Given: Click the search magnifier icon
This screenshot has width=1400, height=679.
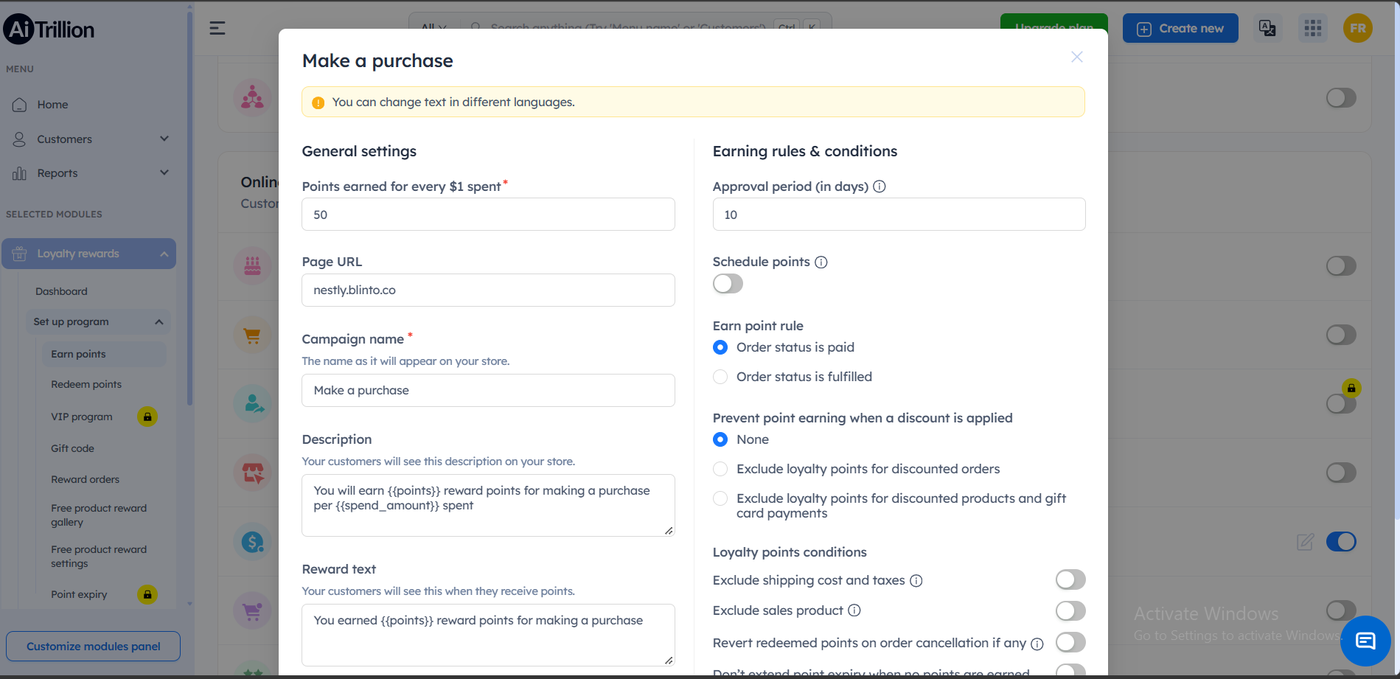Looking at the screenshot, I should pos(475,27).
